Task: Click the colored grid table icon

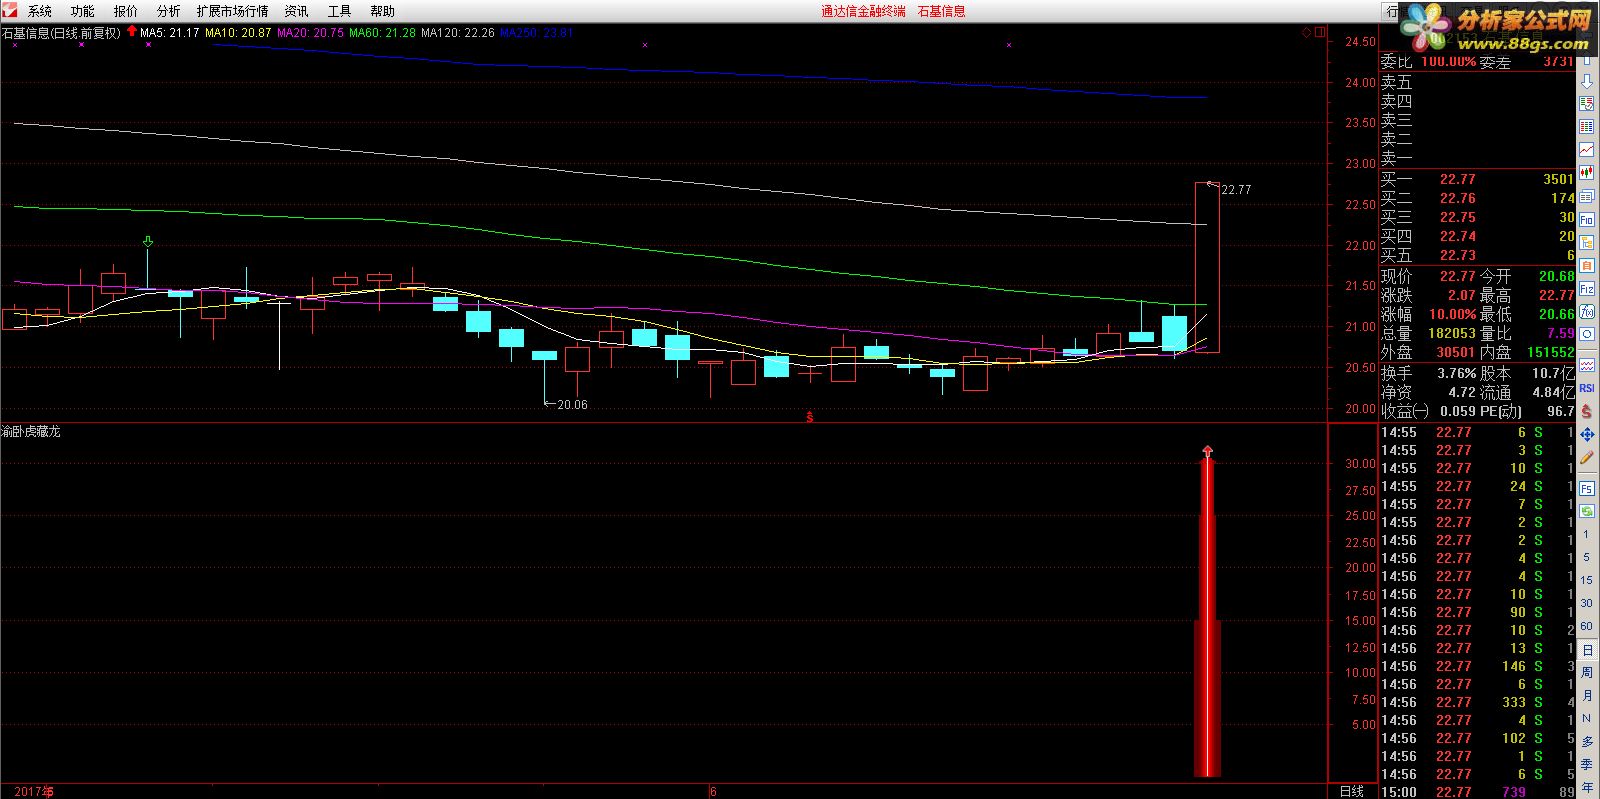Action: click(1587, 126)
